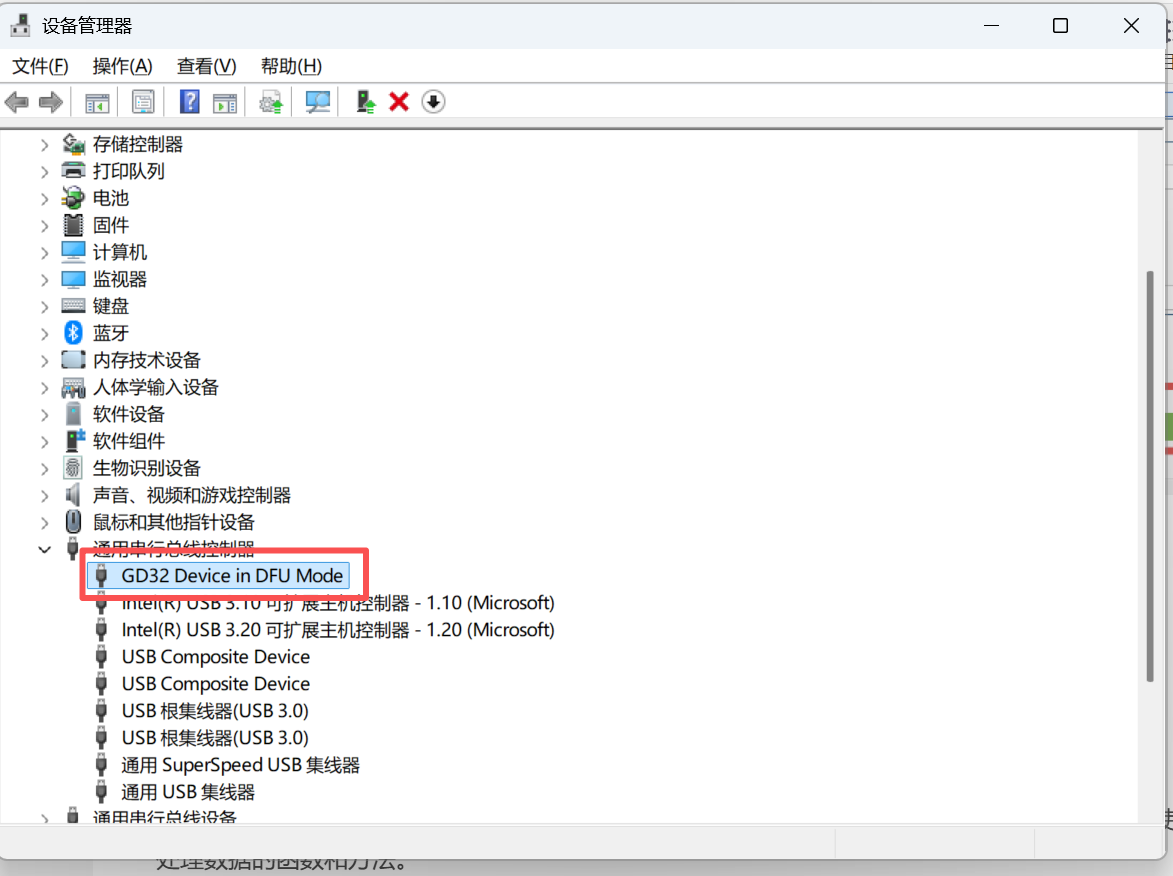Open the 文件 menu
Screen dimensions: 1173x876
coord(39,66)
